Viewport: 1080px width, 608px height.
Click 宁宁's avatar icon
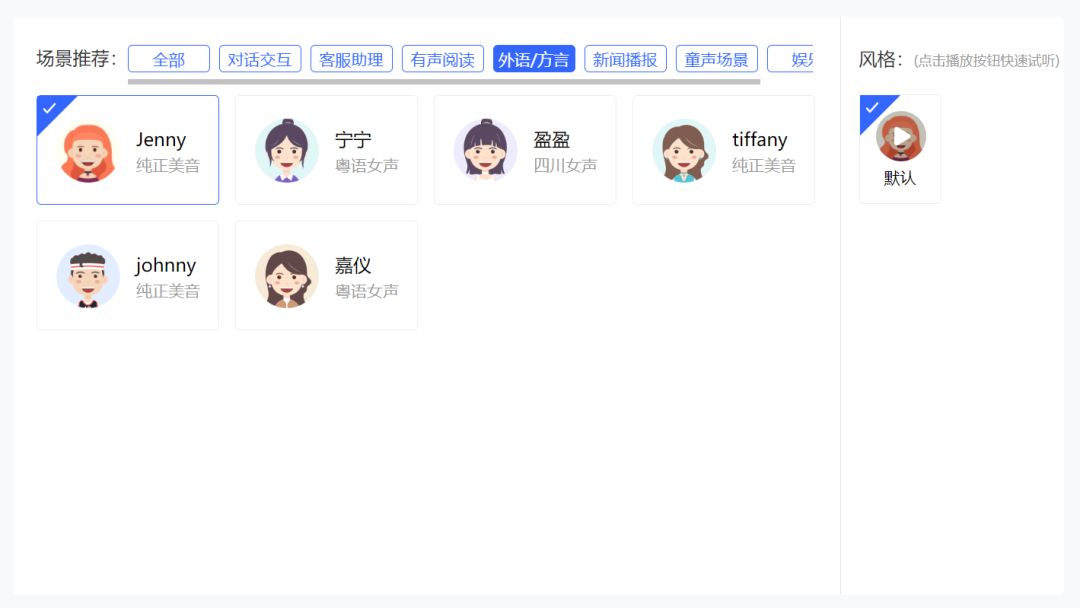pos(287,151)
